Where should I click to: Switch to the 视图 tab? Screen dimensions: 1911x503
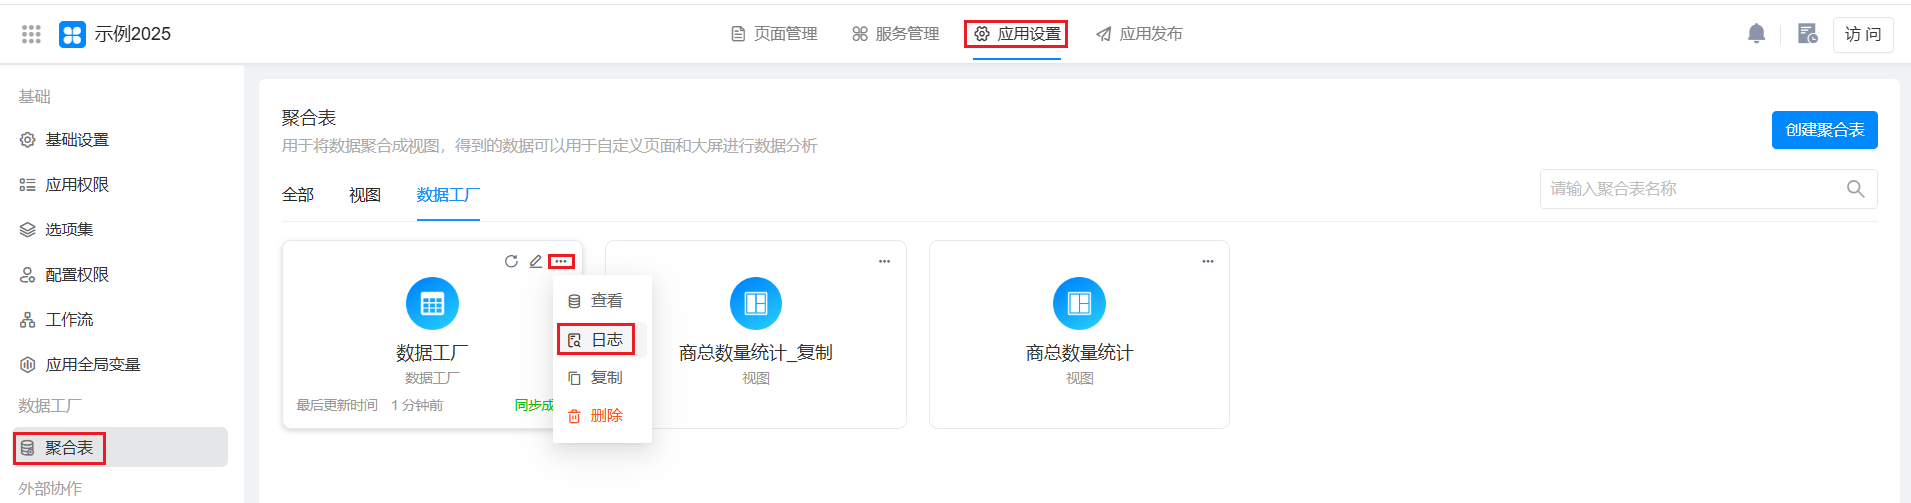pos(365,195)
